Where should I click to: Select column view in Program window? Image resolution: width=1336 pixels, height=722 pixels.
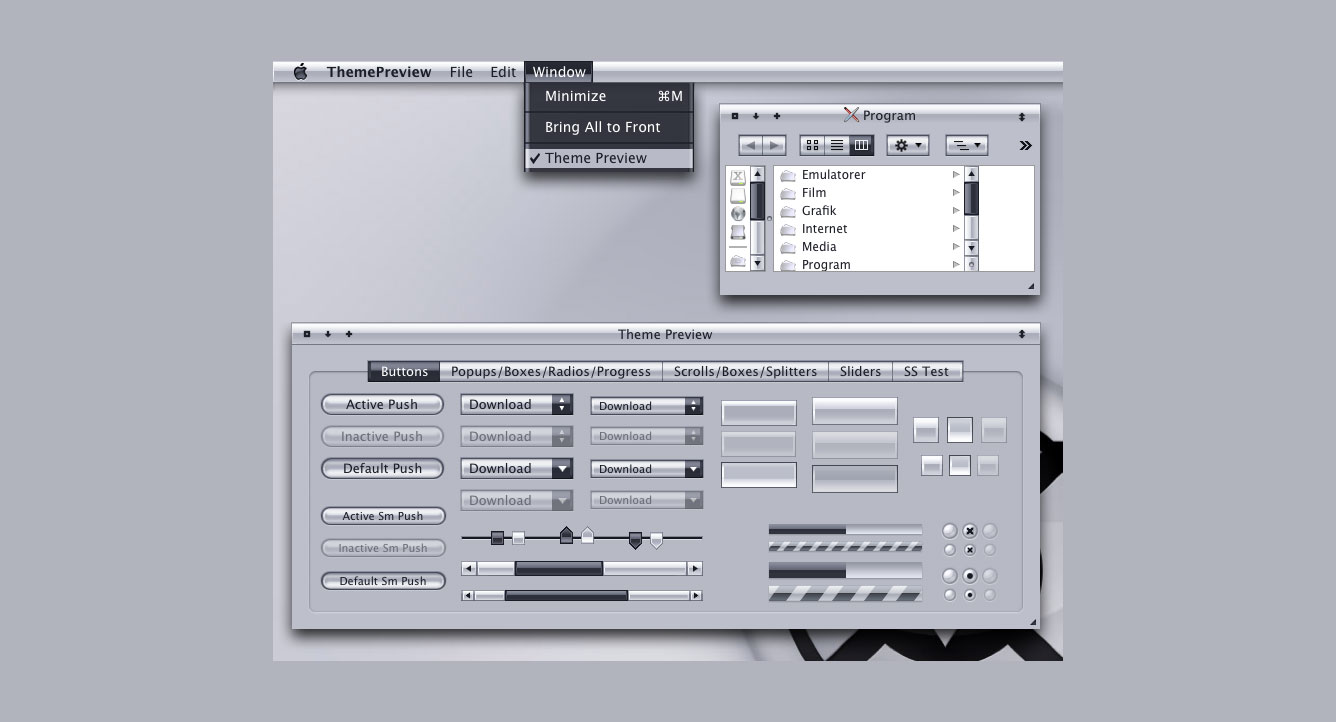click(x=861, y=145)
